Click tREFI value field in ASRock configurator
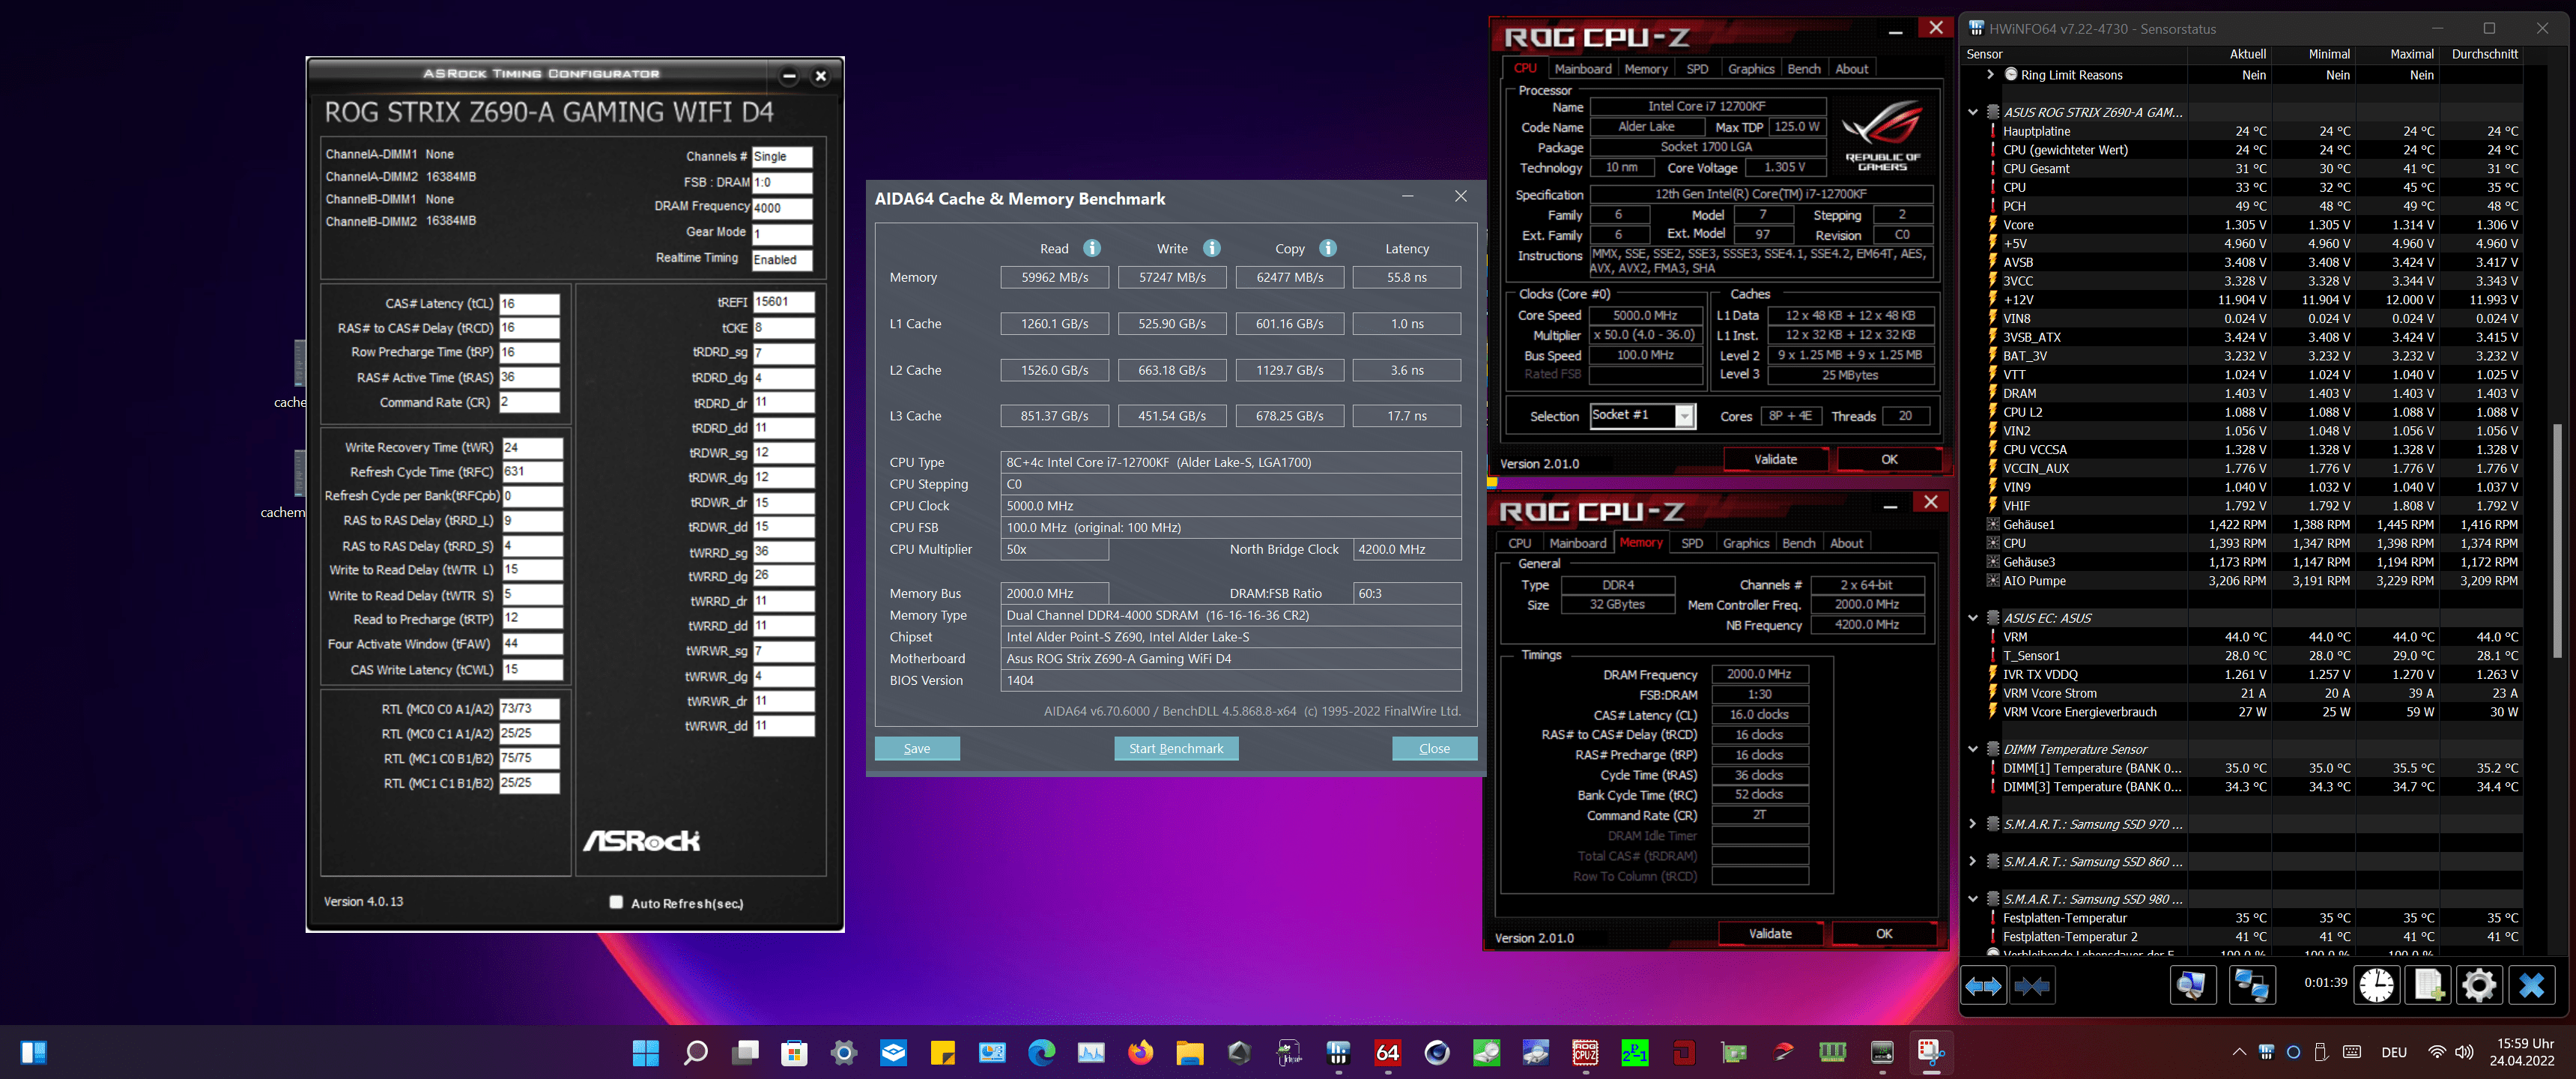 click(x=783, y=301)
